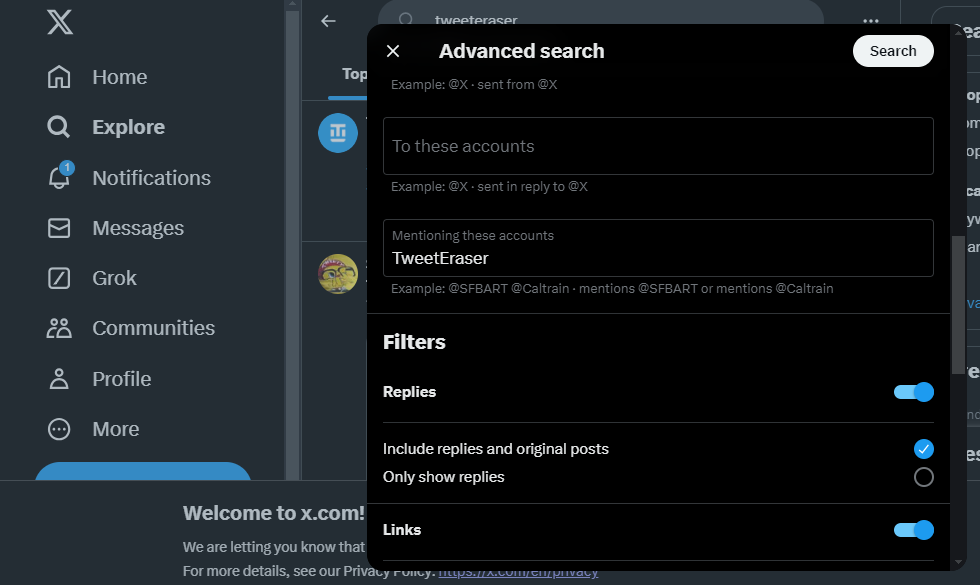
Task: Disable the Links filter toggle
Action: 913,530
